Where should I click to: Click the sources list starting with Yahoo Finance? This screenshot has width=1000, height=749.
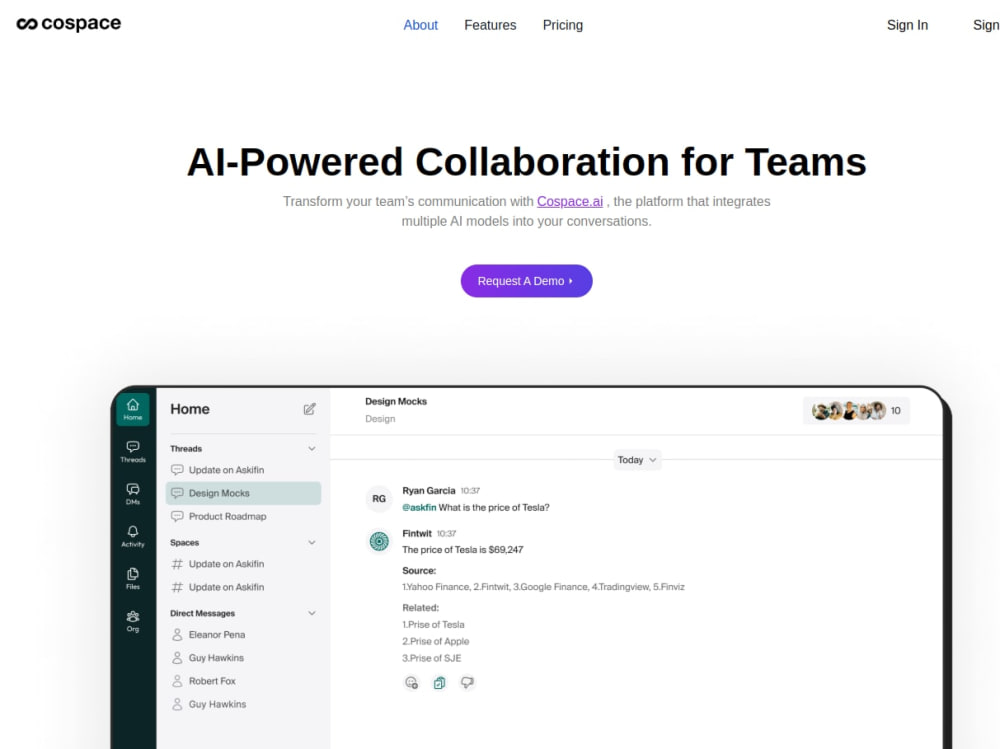[x=543, y=587]
